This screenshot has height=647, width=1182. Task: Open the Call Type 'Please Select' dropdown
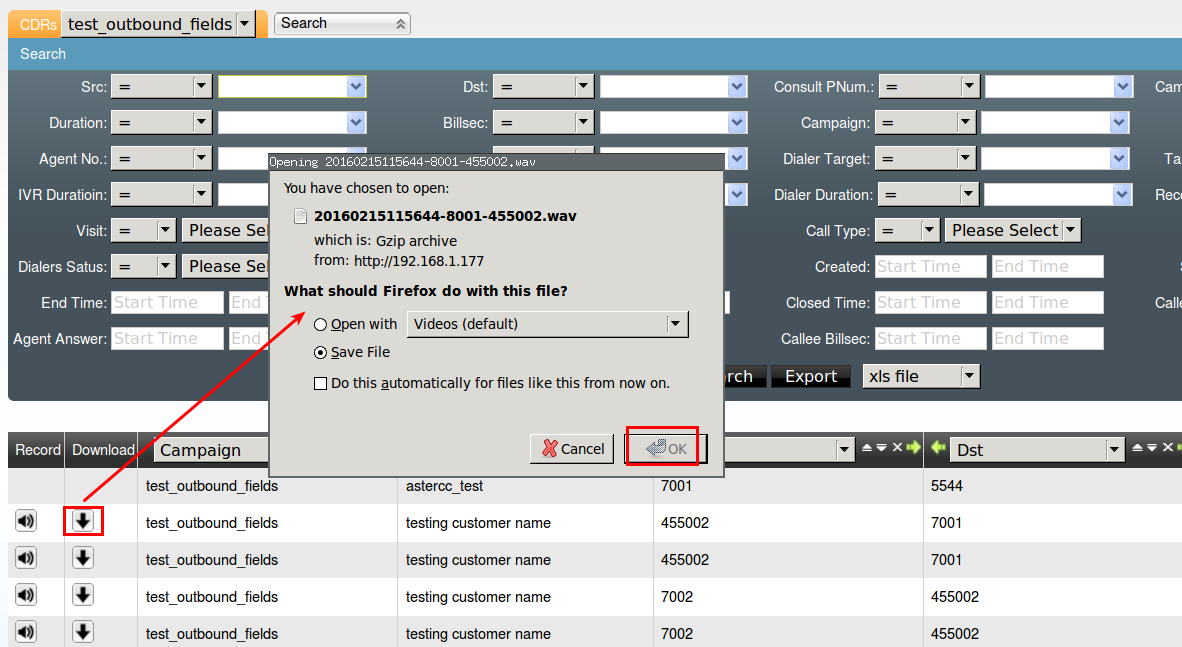tap(1012, 231)
